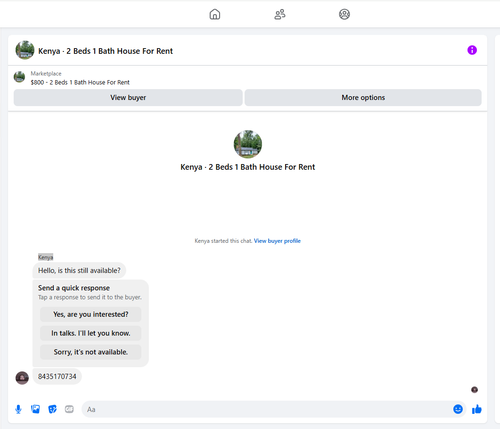Click the header house avatar thumbnail
This screenshot has width=500, height=429.
(25, 50)
